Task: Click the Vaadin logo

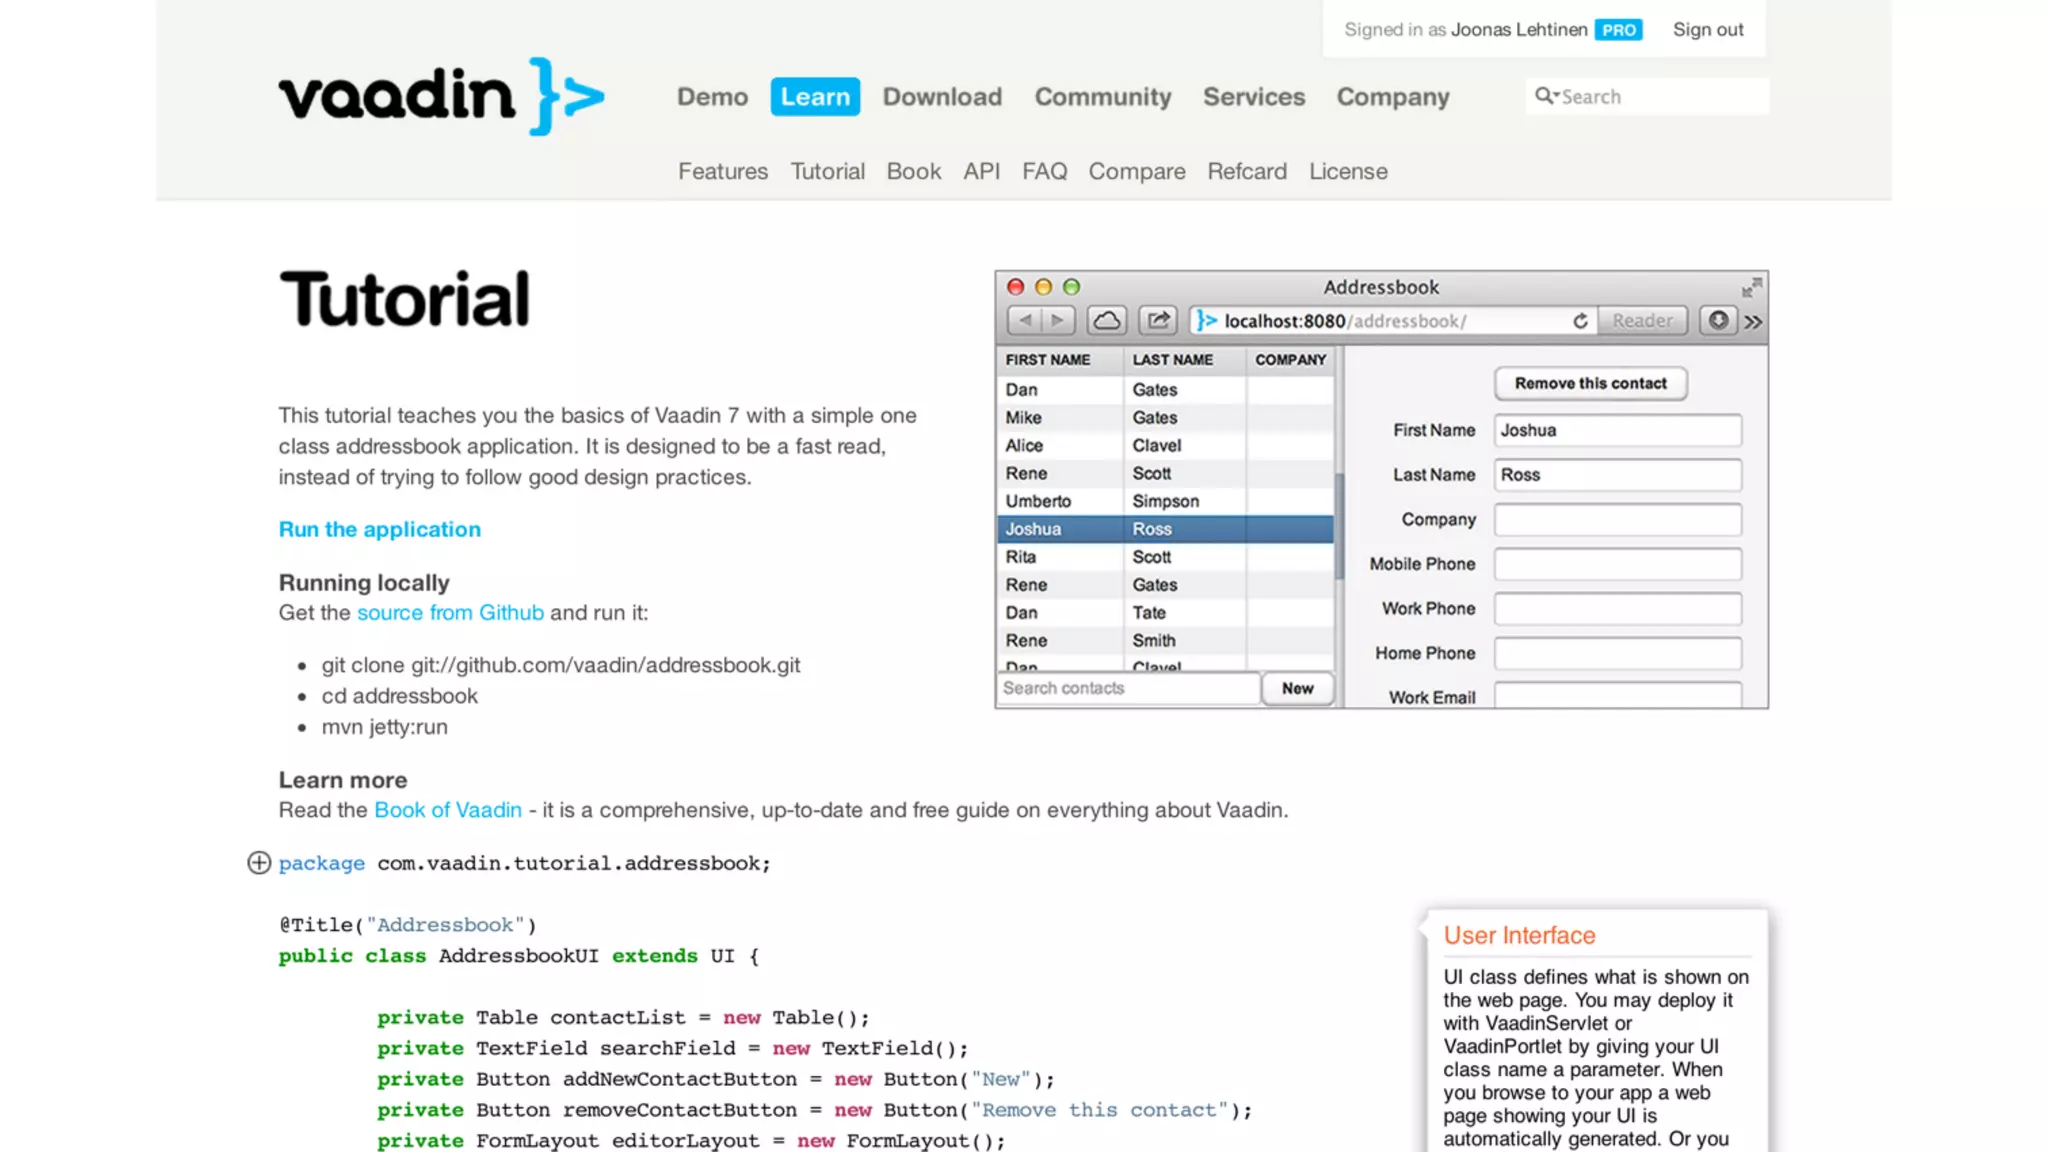Action: pos(441,96)
